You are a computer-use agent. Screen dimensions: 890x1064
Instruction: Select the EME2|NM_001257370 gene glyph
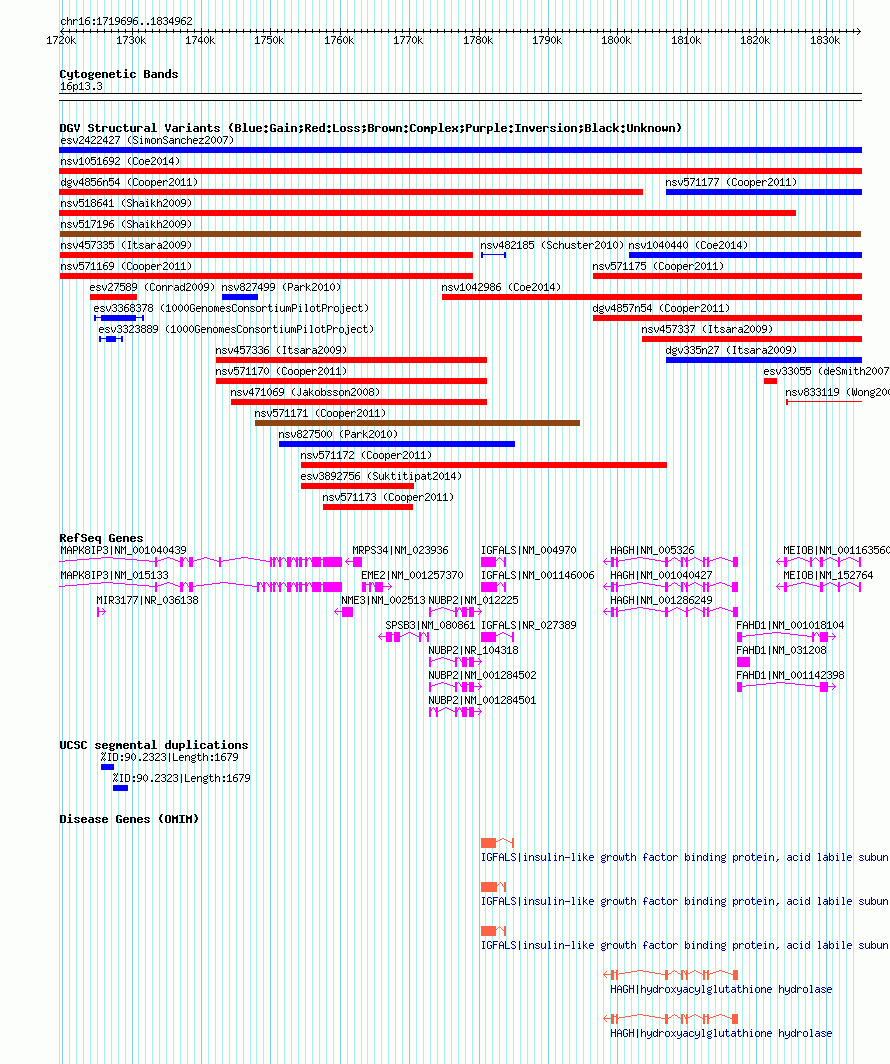pos(376,587)
